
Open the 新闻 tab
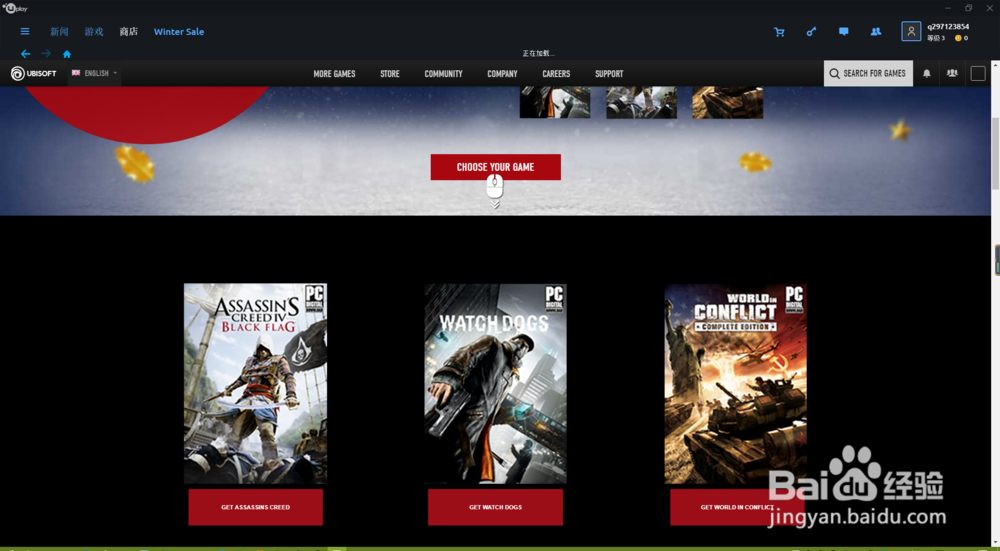click(59, 31)
